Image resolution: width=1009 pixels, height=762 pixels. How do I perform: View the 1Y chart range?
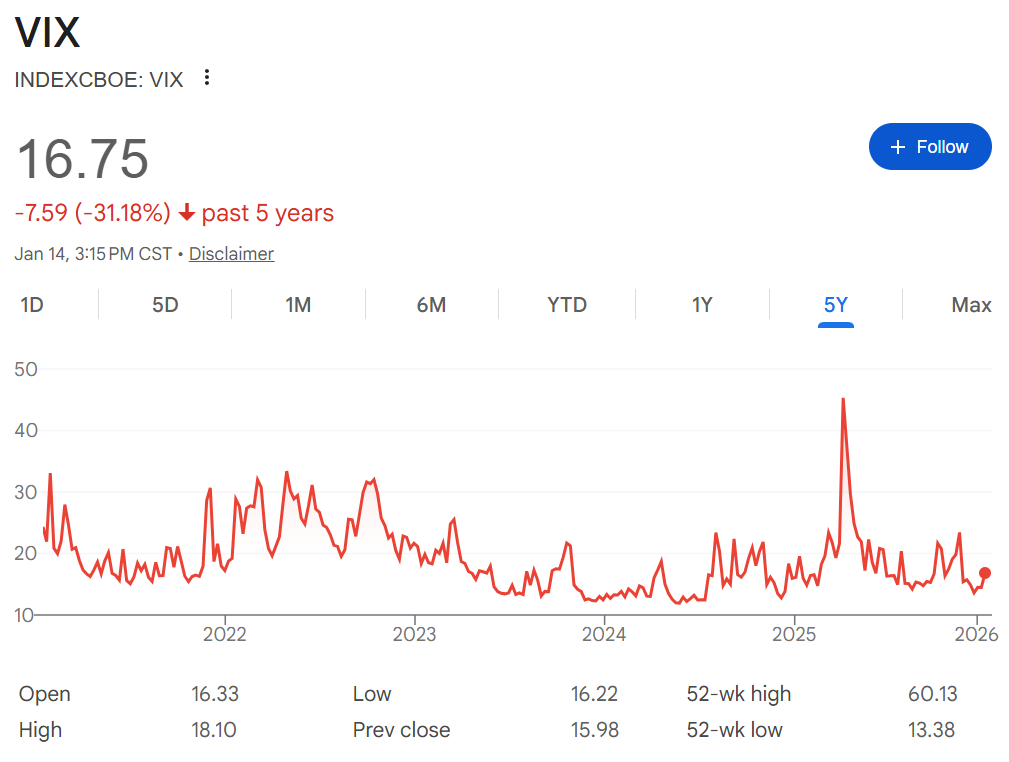coord(702,305)
